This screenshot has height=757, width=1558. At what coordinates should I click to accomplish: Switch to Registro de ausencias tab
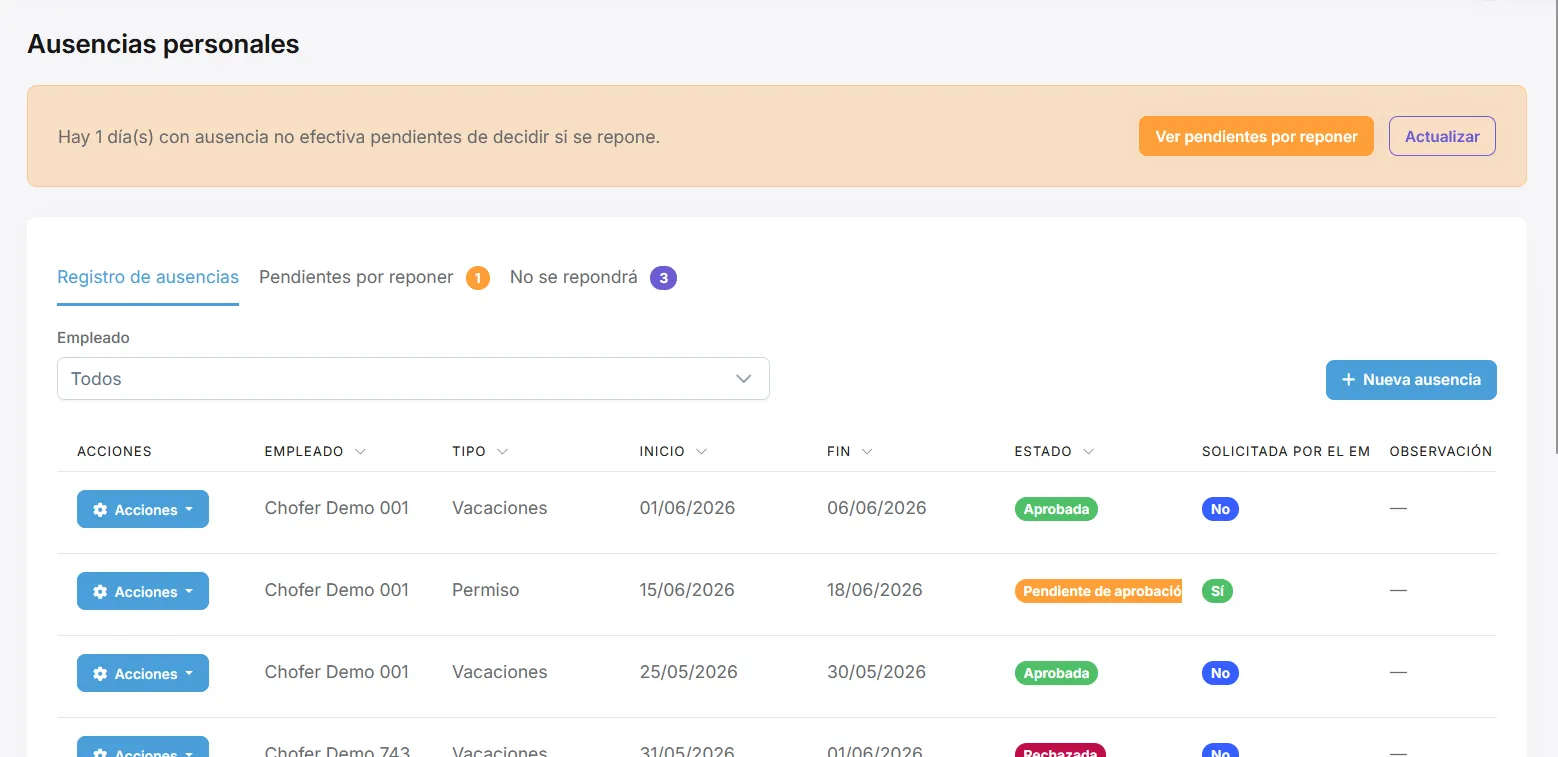coord(148,277)
